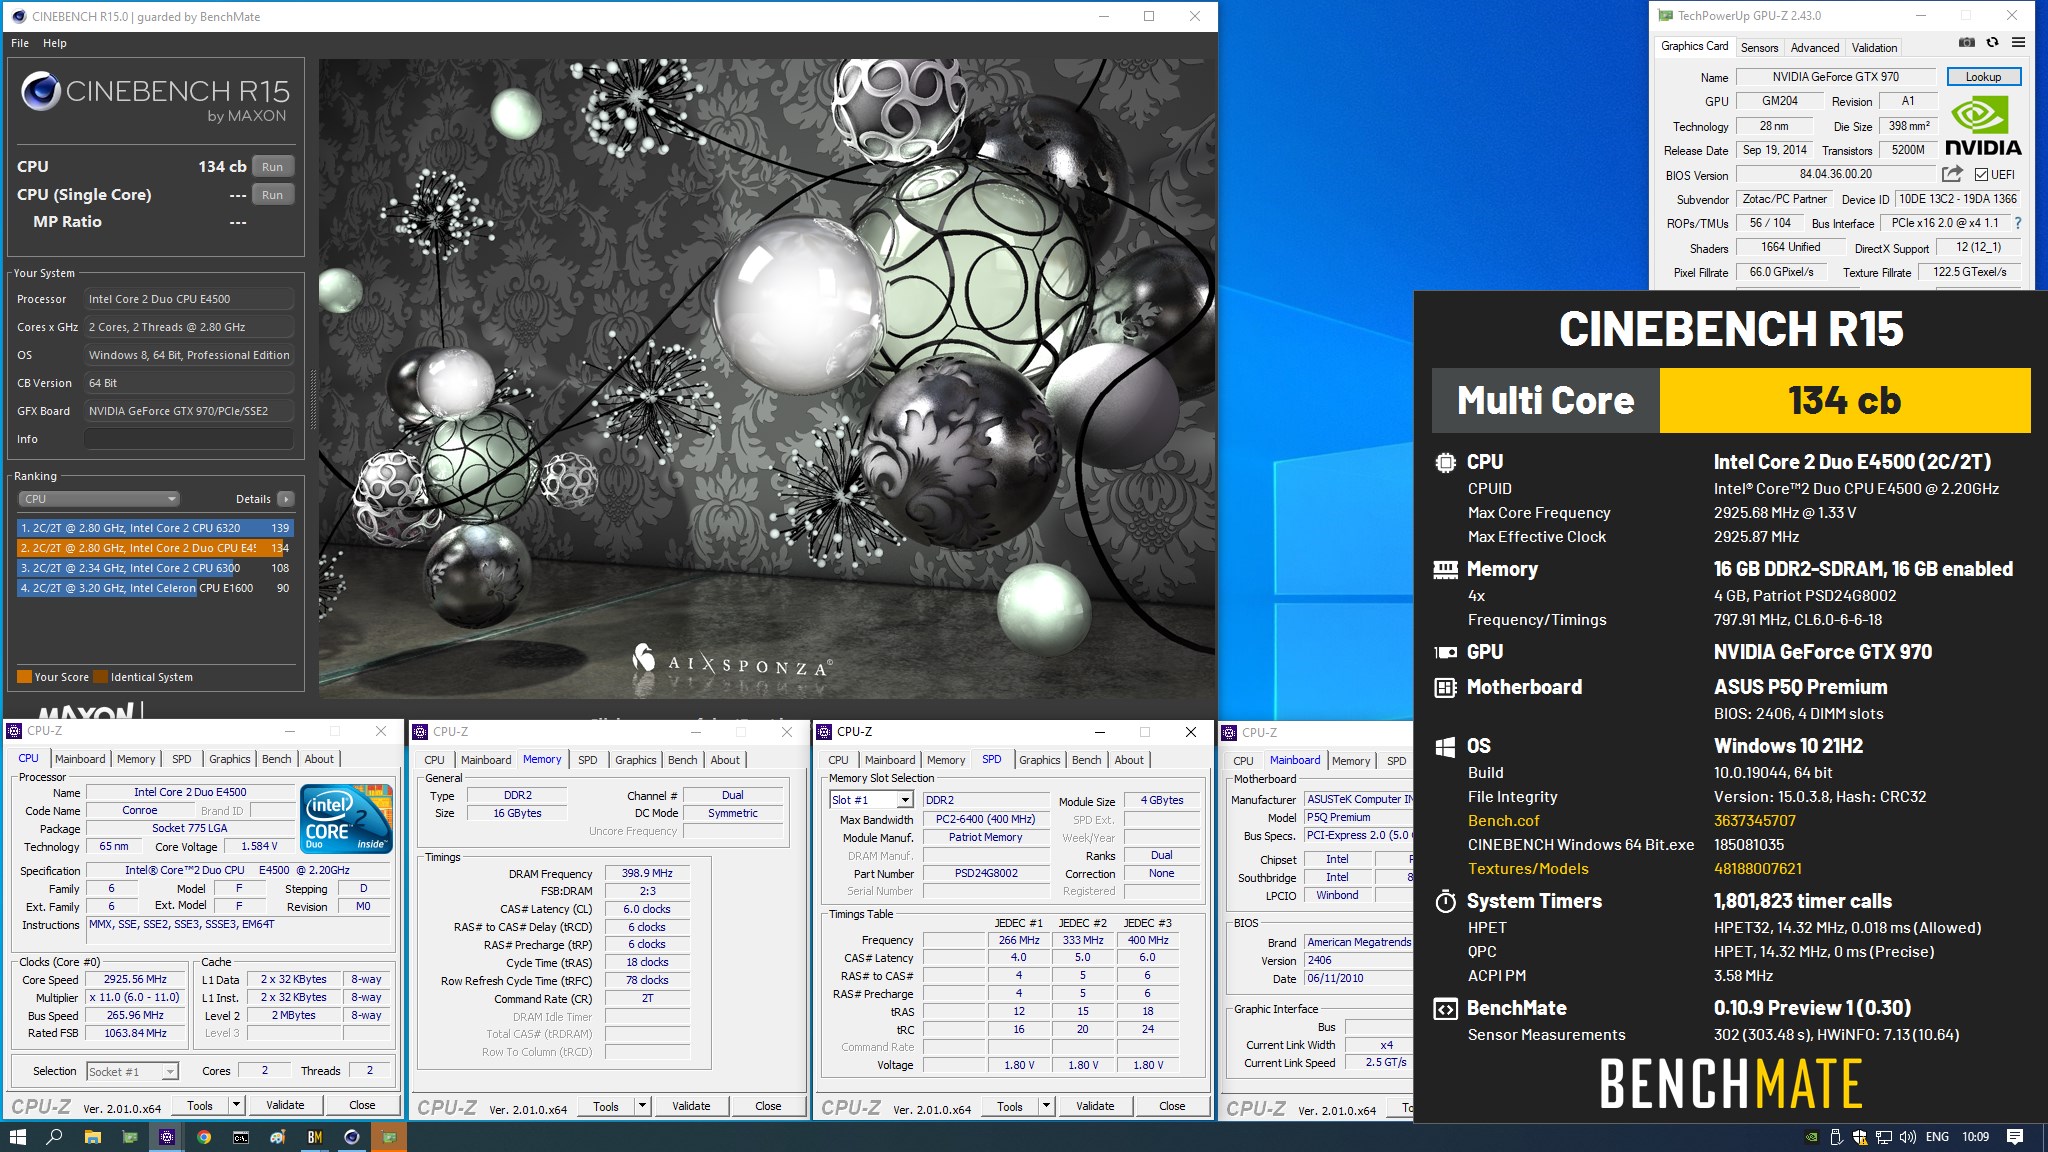
Task: Click the Core Speed value 2925.56 MHz
Action: pyautogui.click(x=135, y=979)
